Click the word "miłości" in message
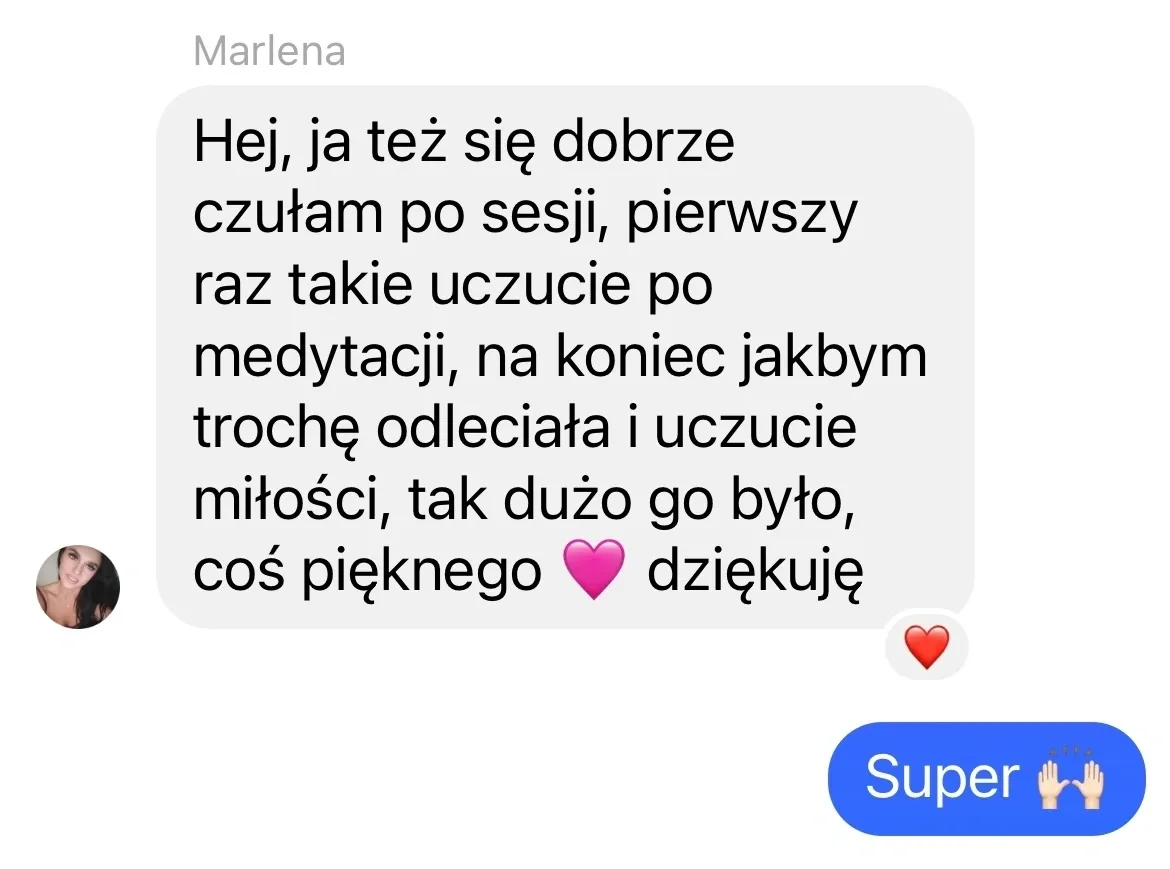 (291, 501)
